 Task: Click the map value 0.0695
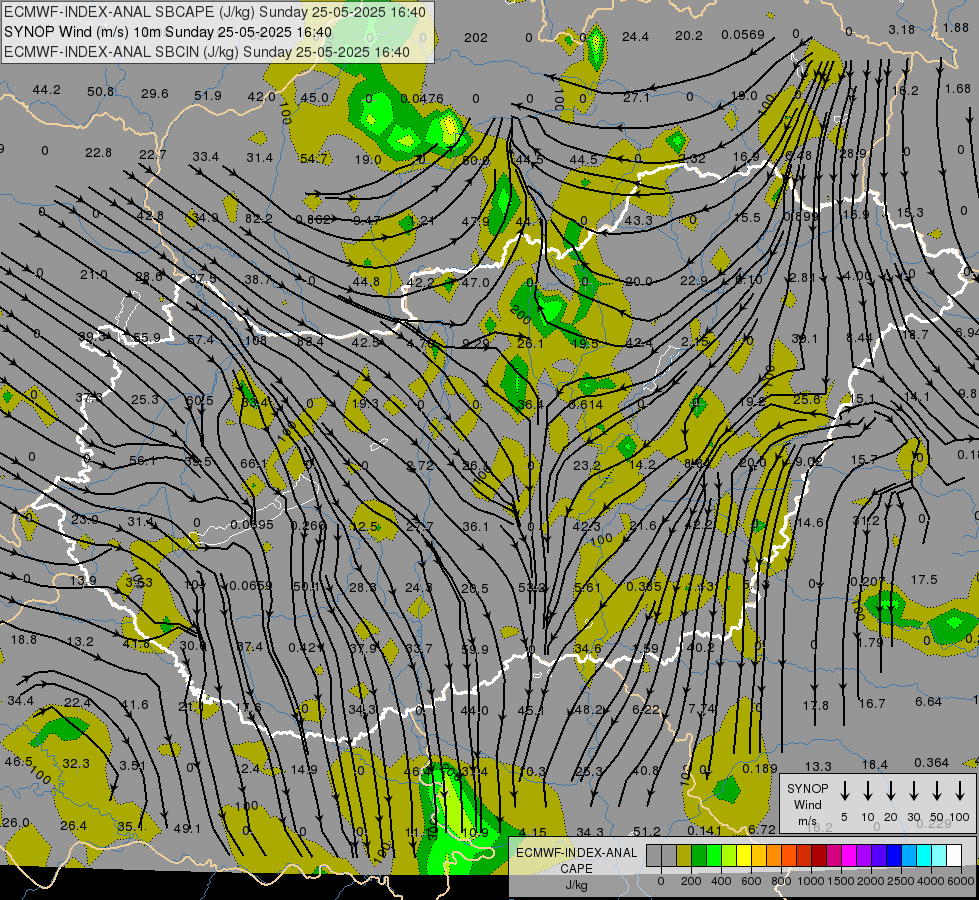252,525
